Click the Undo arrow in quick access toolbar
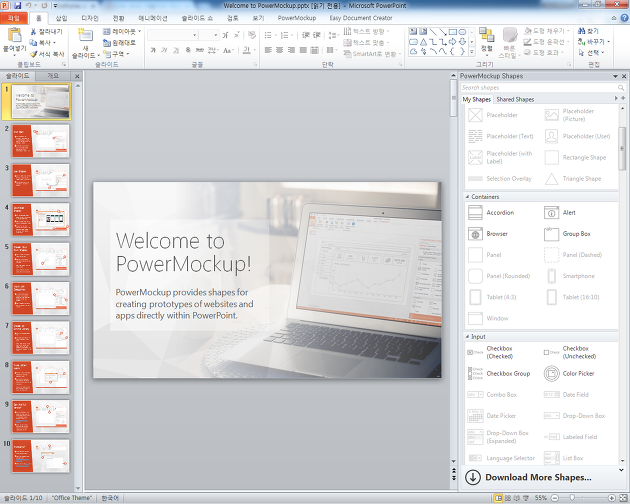630x504 pixels. 29,6
